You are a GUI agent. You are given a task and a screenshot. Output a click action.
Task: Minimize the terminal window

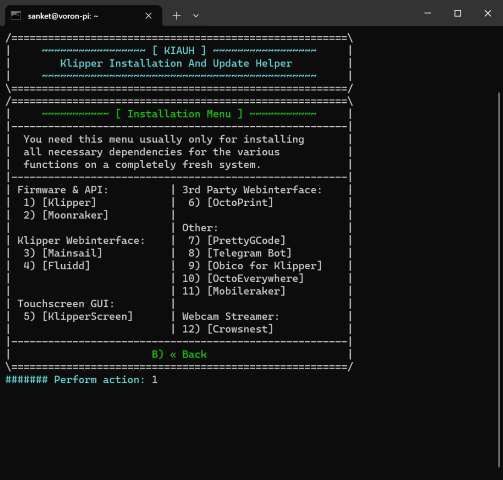(x=428, y=13)
